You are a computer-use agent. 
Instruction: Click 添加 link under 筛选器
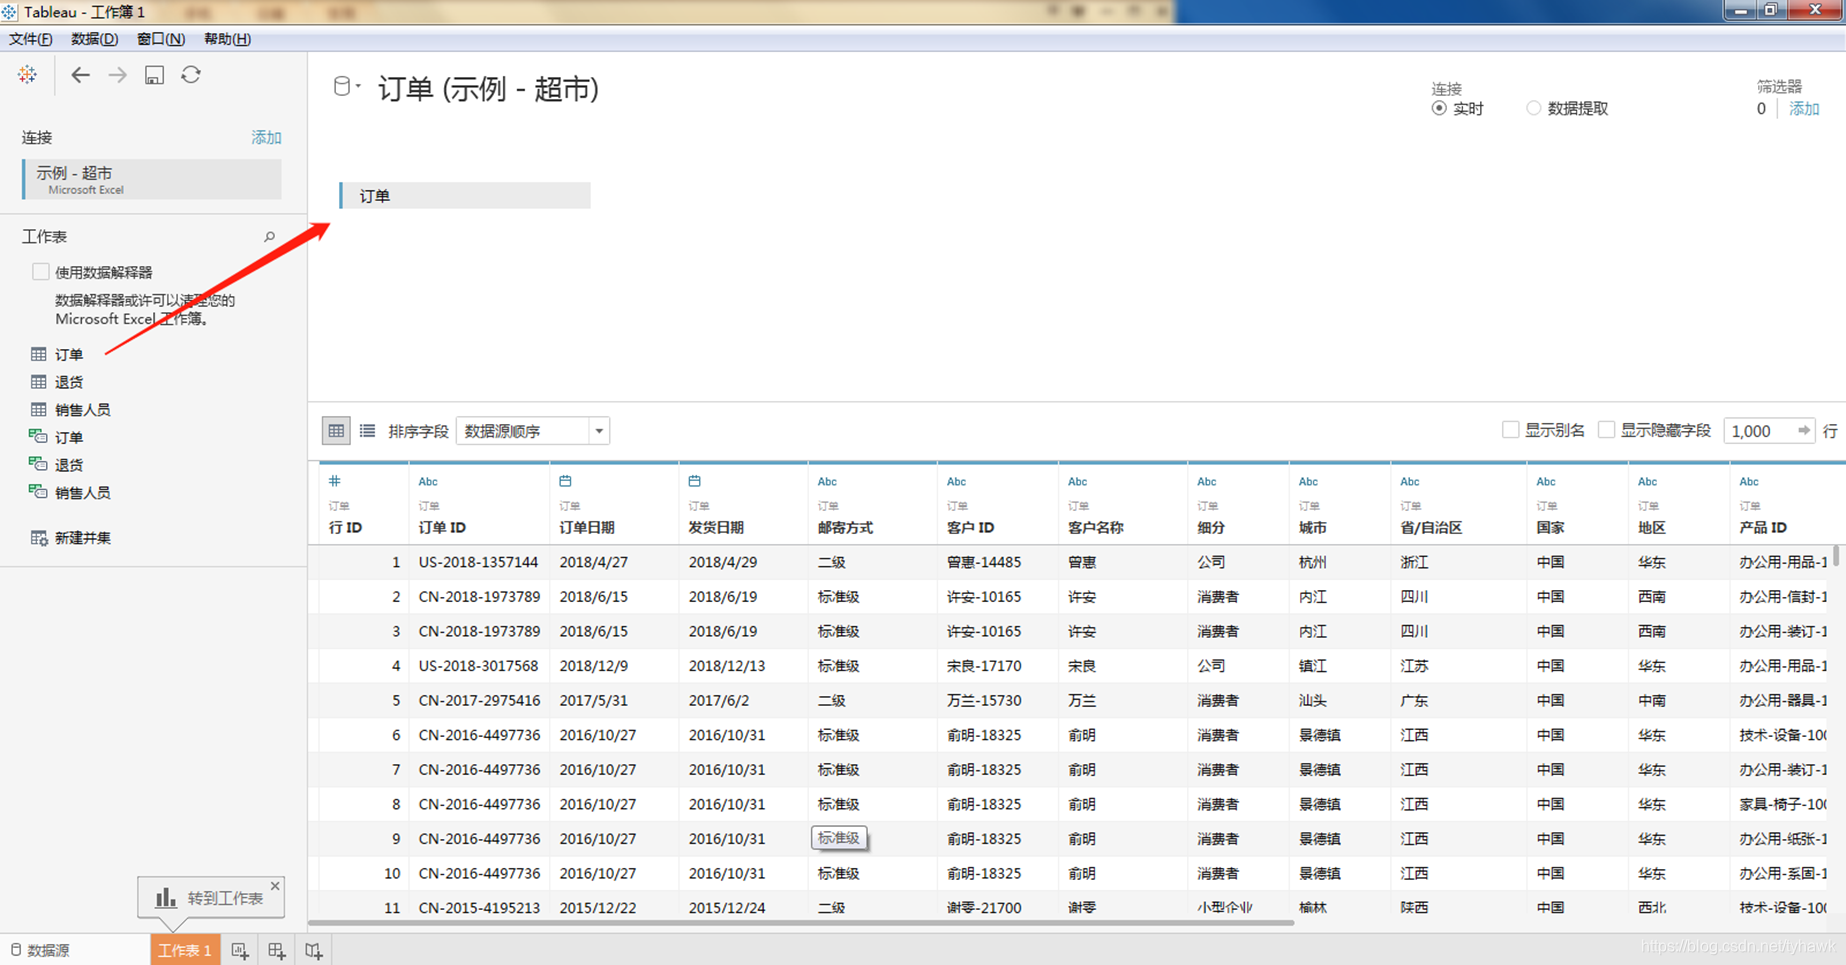1804,108
